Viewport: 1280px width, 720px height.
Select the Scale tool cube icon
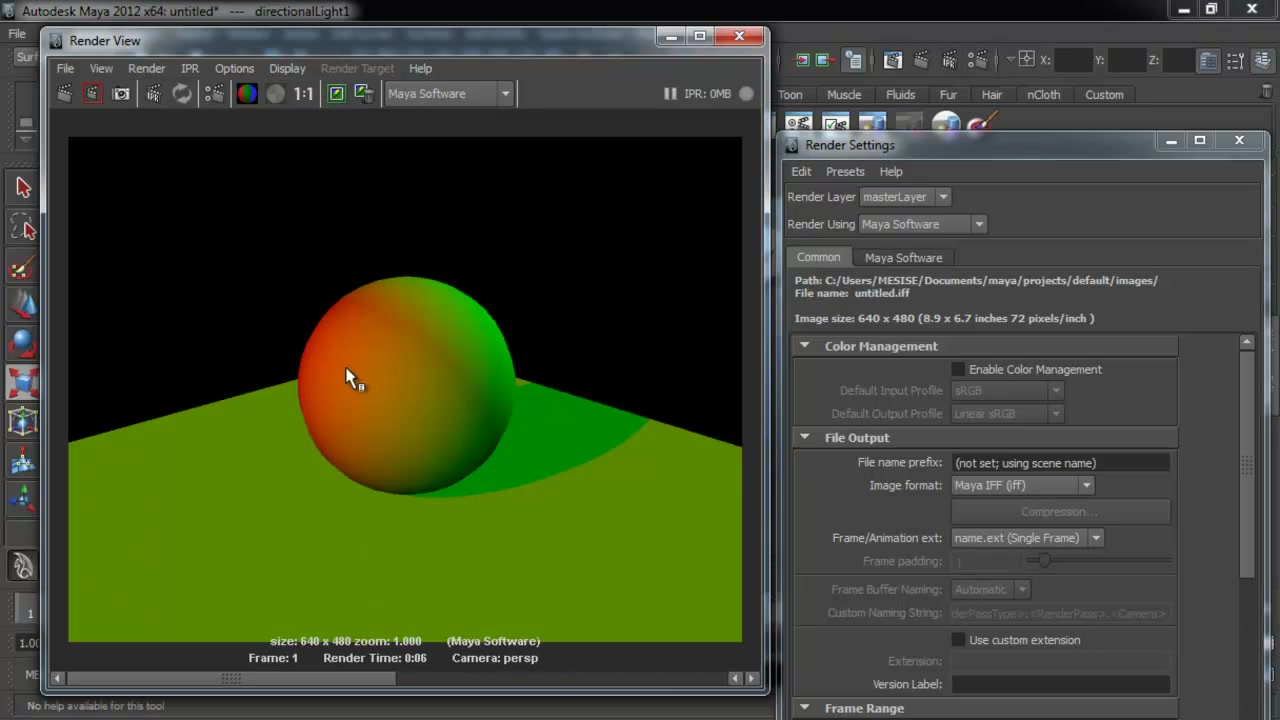[23, 382]
